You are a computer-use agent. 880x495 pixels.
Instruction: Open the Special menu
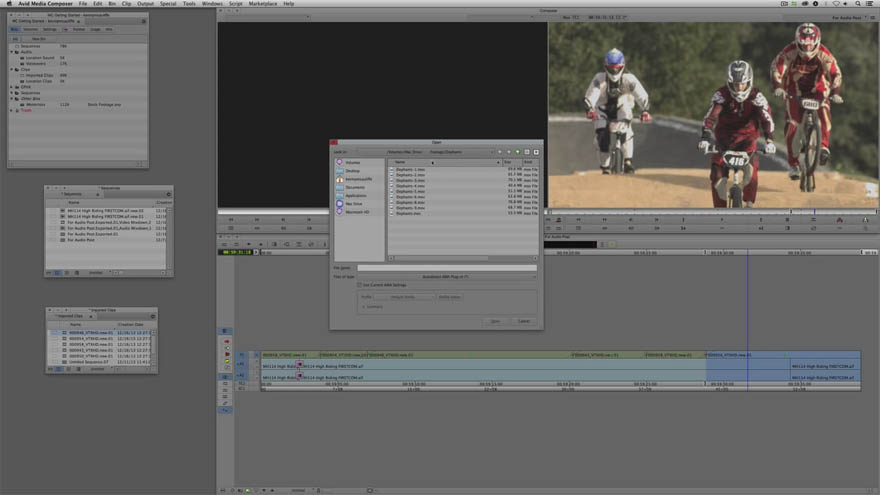pos(168,3)
